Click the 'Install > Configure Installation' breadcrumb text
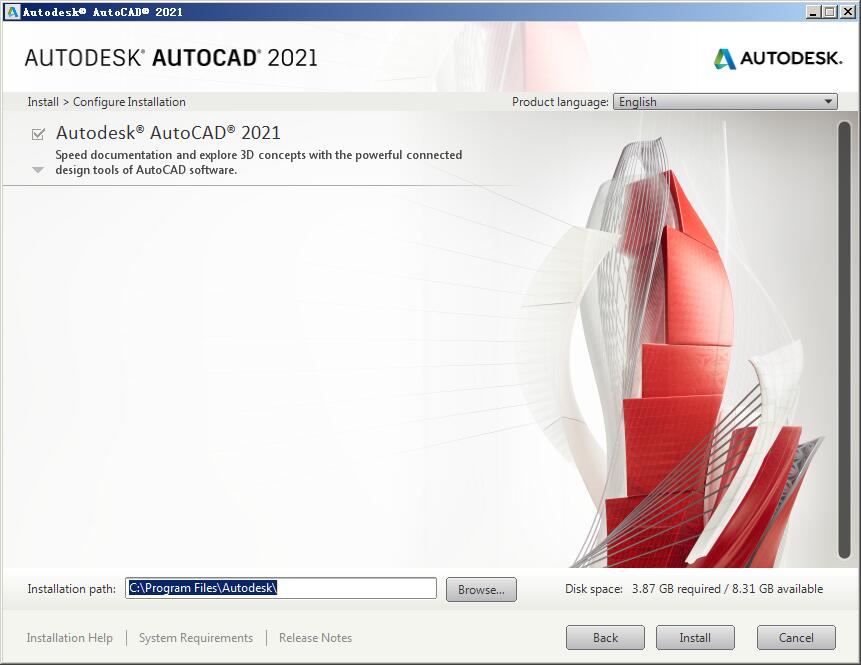This screenshot has width=861, height=665. [x=107, y=102]
